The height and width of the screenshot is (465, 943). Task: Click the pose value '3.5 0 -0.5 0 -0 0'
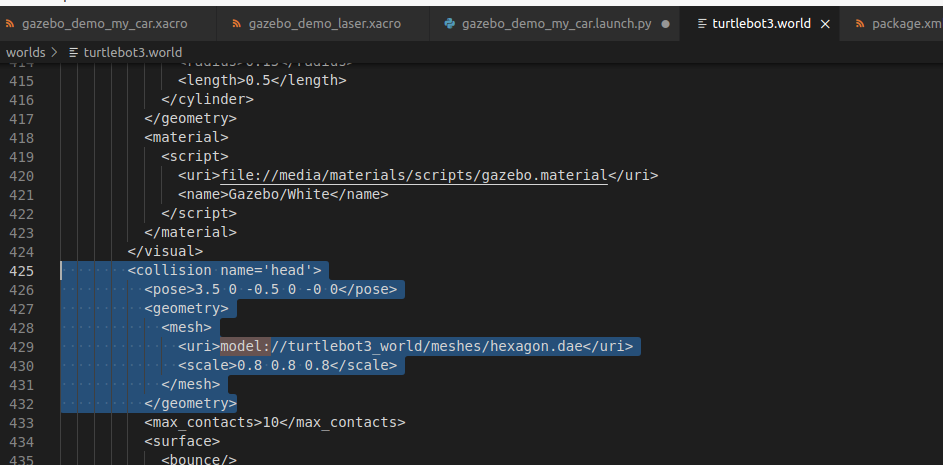coord(266,290)
